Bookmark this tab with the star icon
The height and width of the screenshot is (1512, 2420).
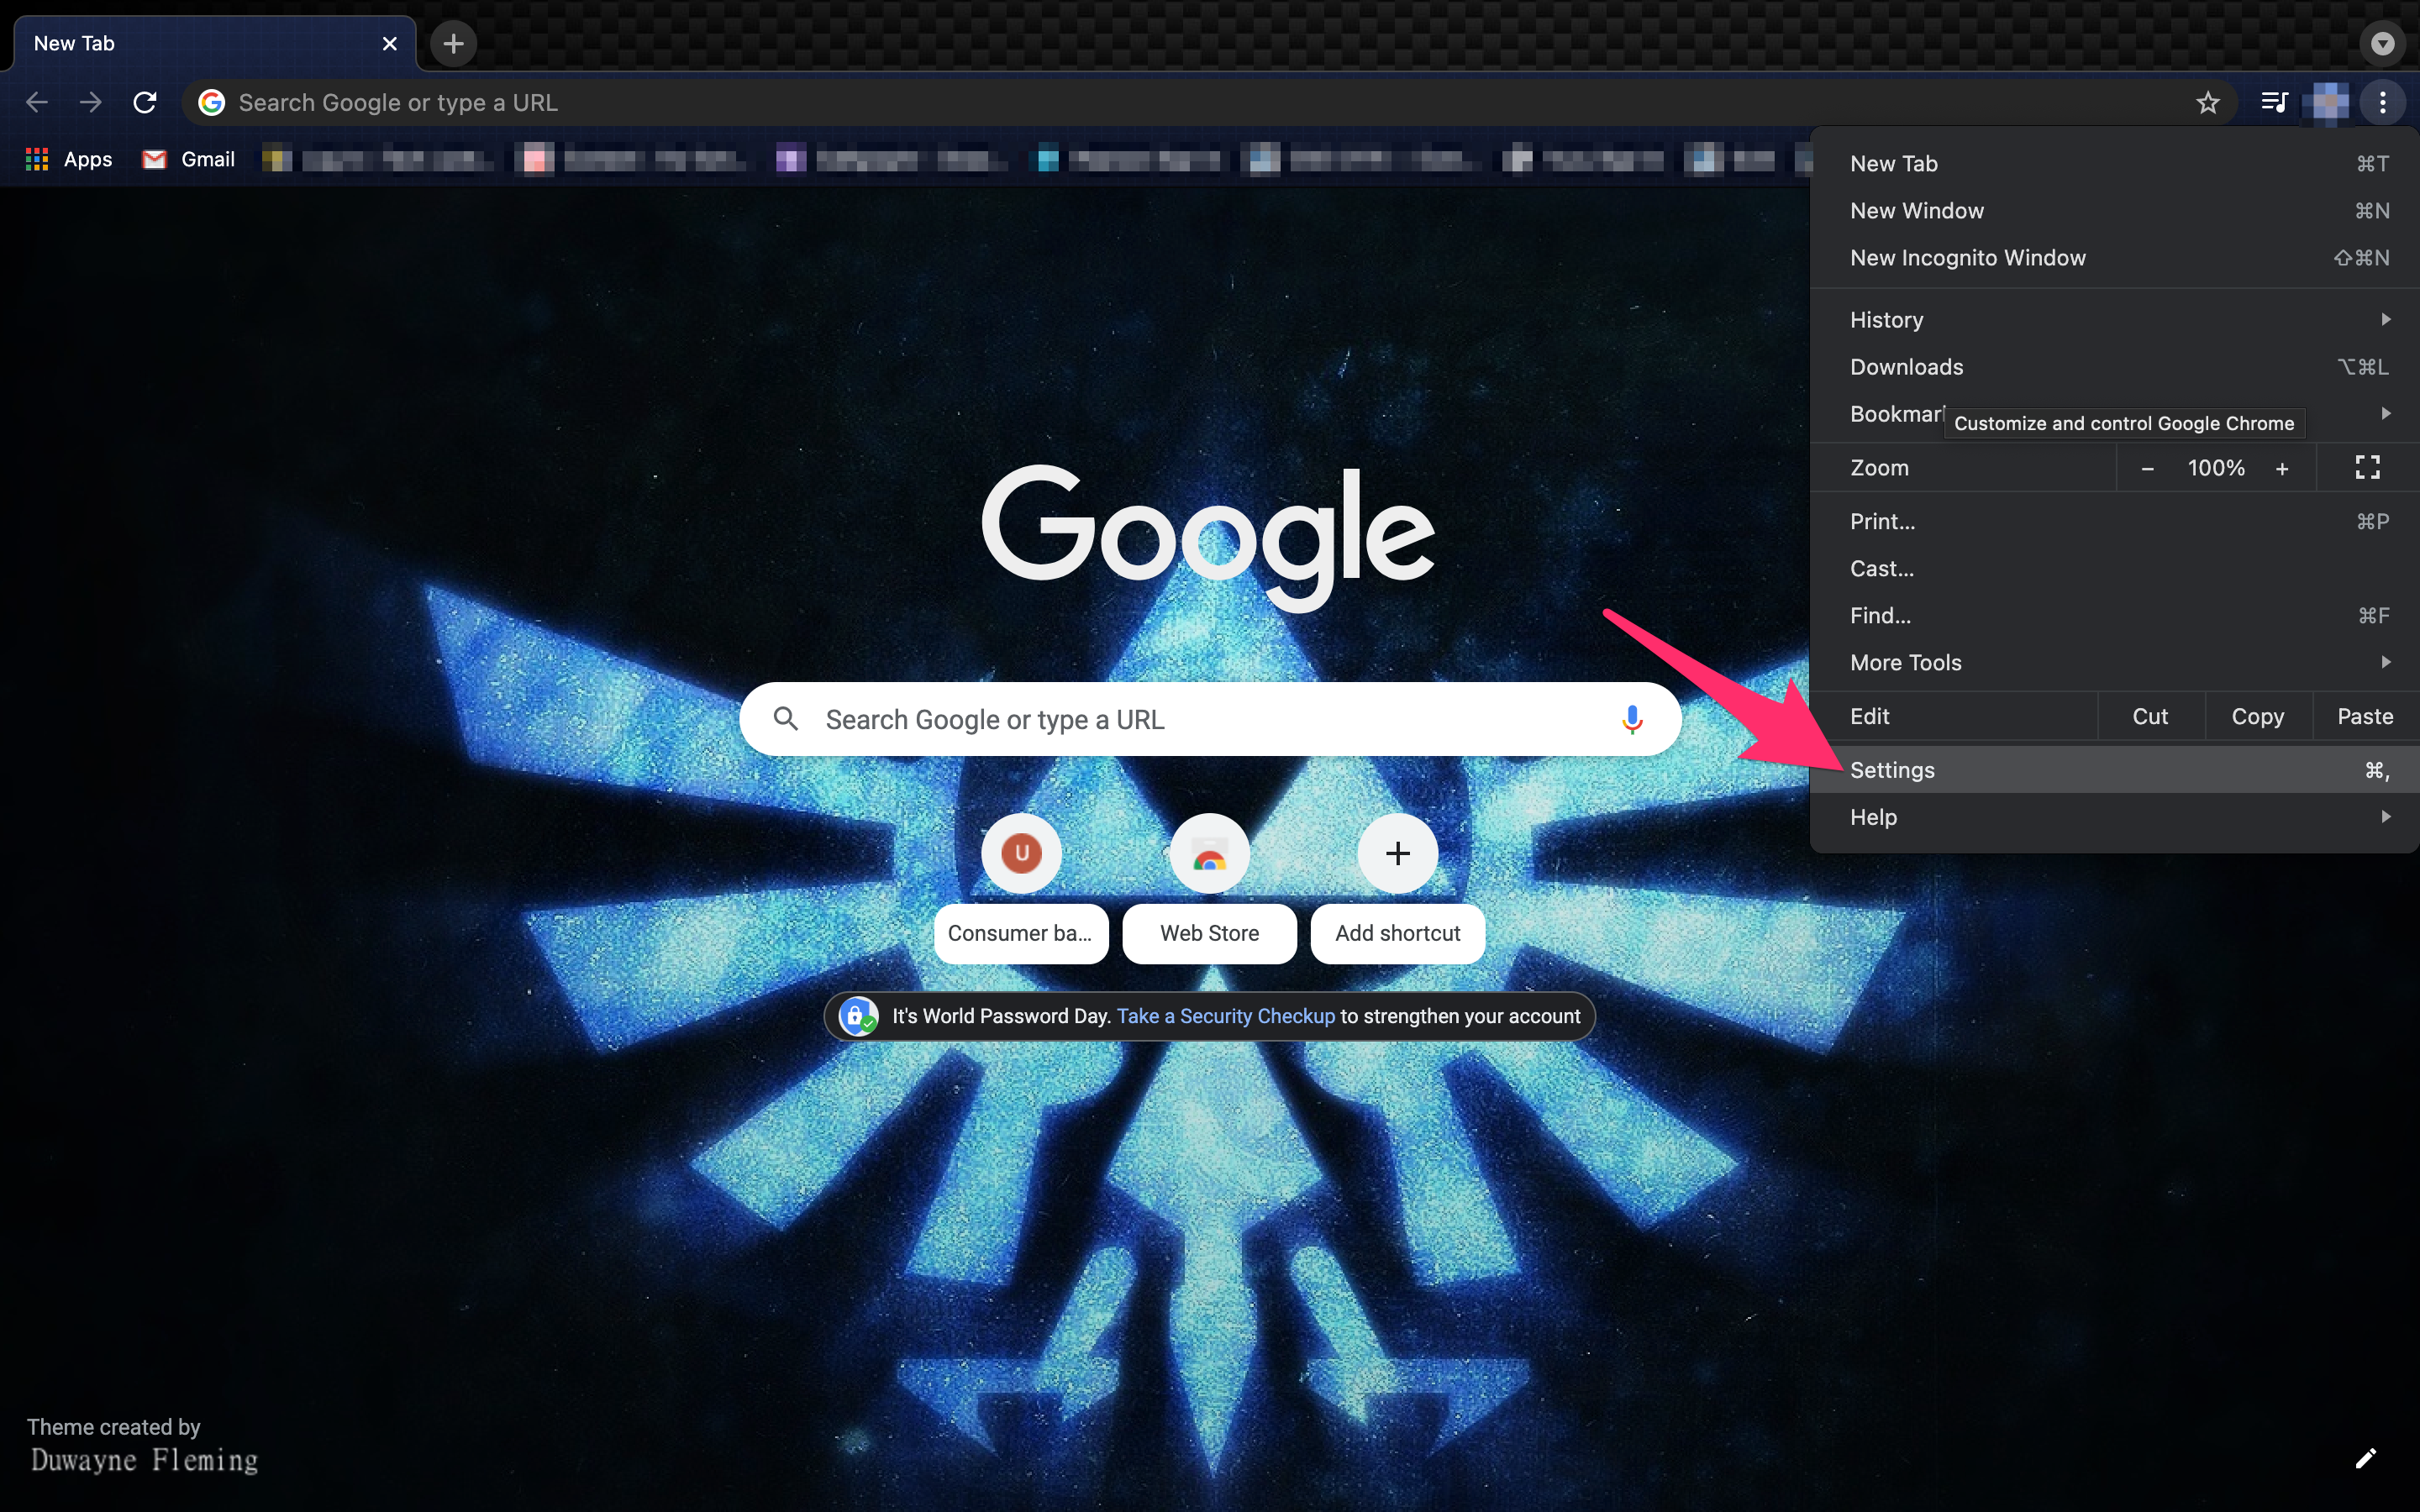(x=2208, y=102)
